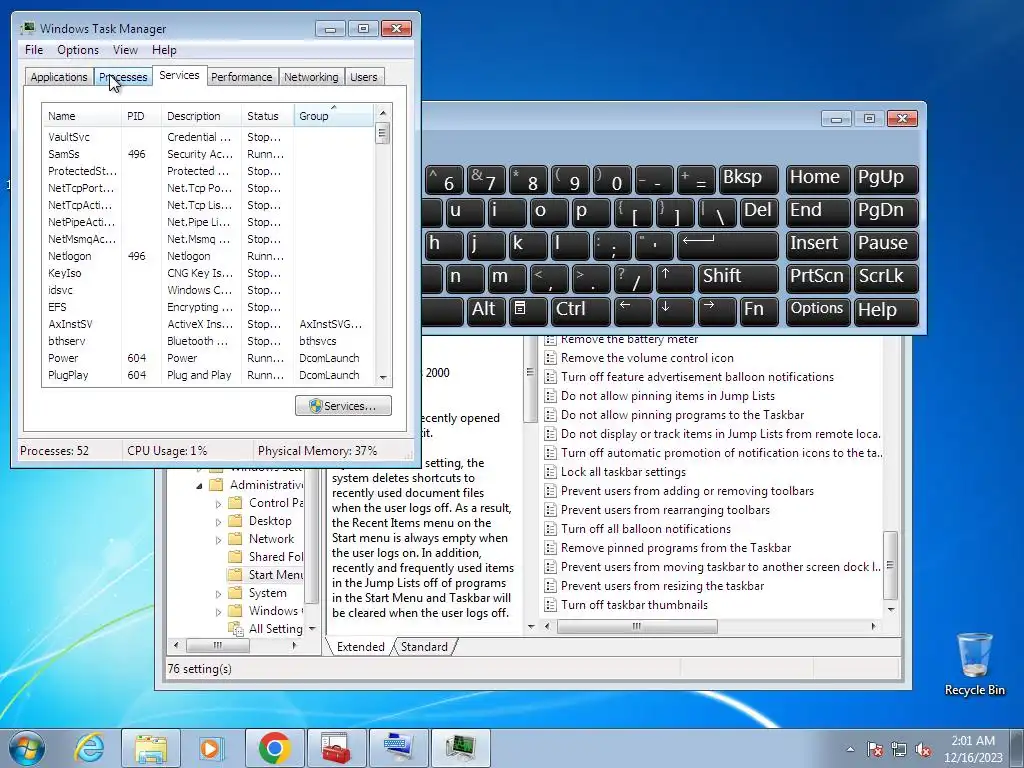Tap the up arrow key on keyboard

675,278
